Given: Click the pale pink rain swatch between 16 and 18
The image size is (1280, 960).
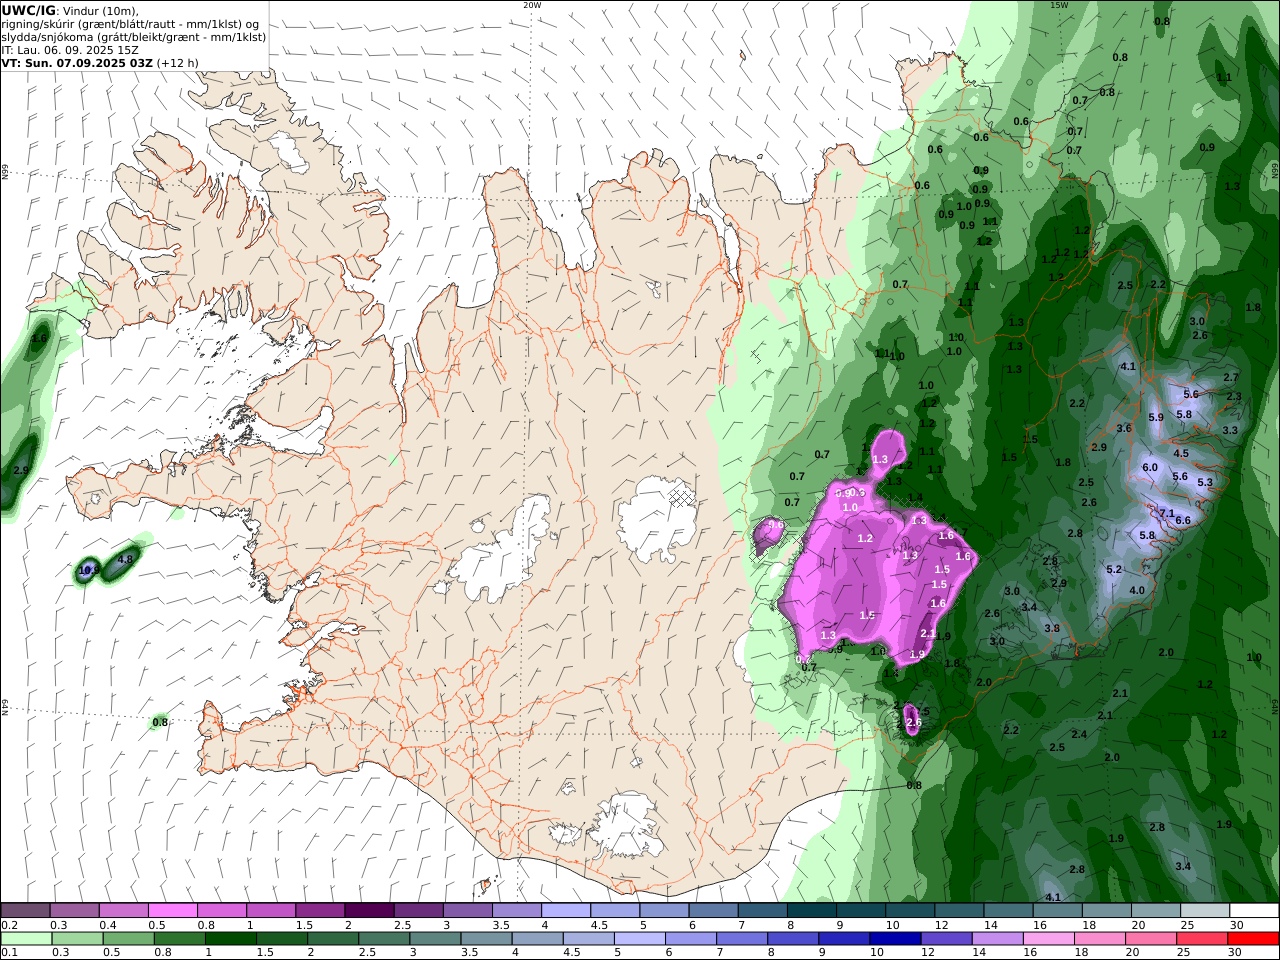Looking at the screenshot, I should pos(1048,939).
